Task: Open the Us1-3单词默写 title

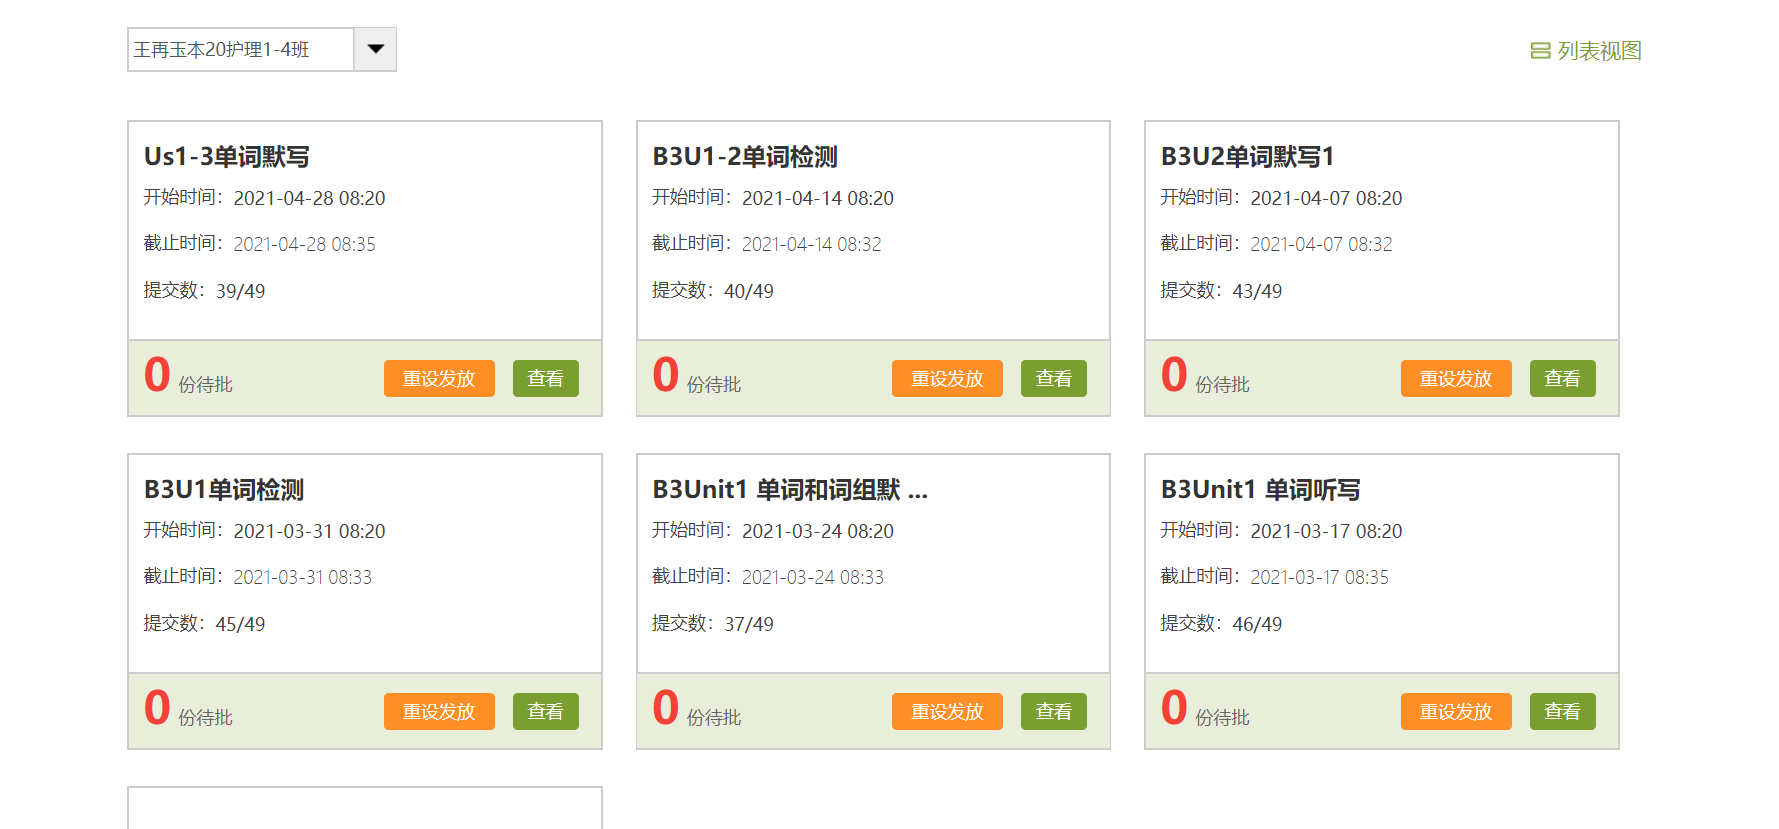Action: 227,157
